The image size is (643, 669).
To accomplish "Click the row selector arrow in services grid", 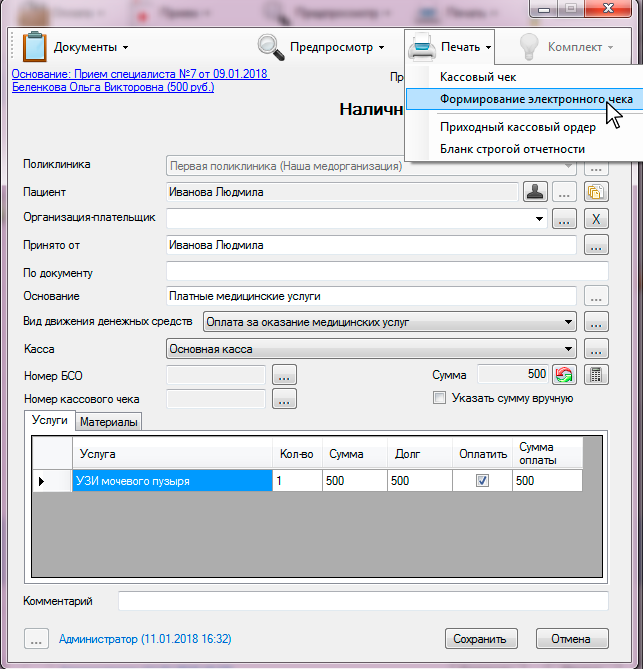I will point(52,481).
